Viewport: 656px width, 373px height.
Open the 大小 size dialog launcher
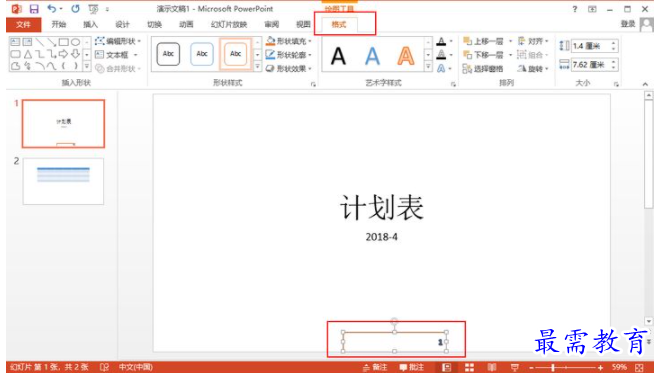[616, 84]
